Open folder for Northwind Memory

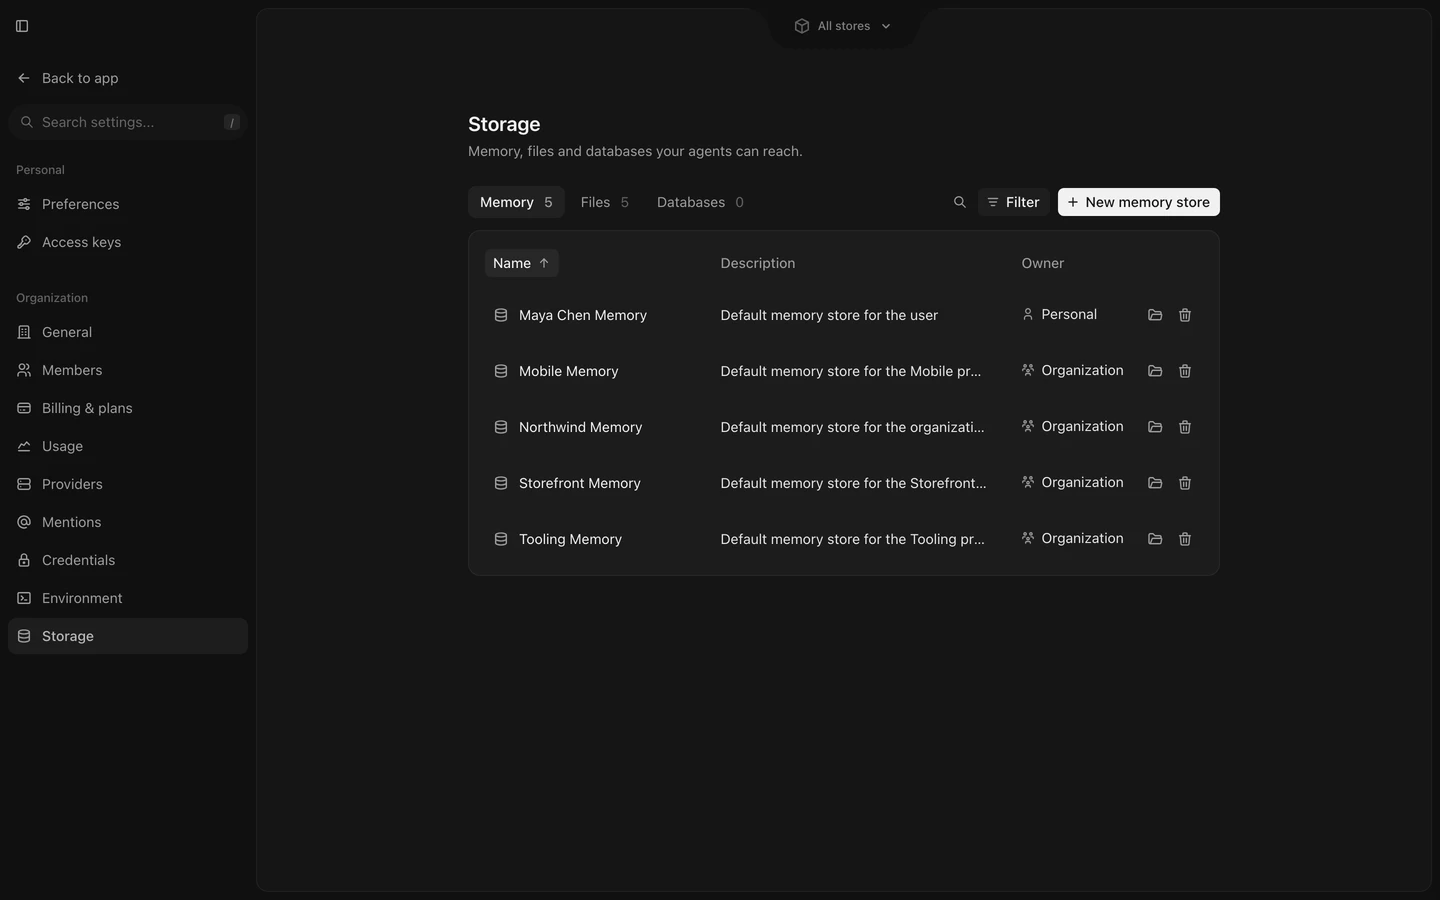point(1155,427)
